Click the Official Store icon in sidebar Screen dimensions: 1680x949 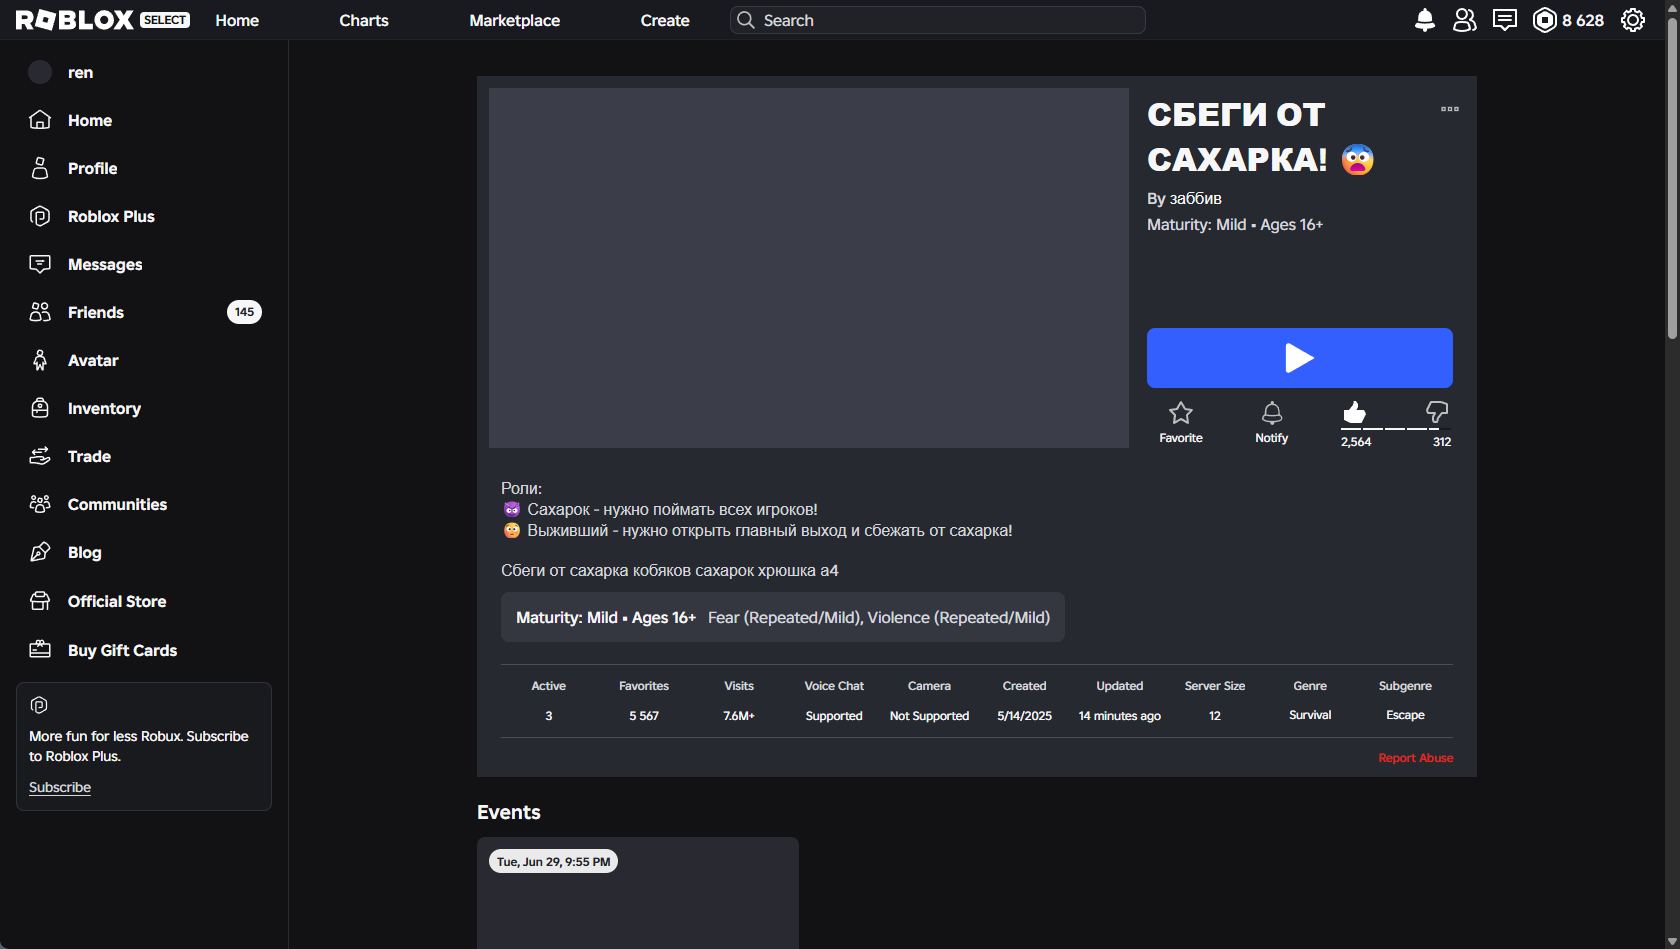tap(40, 601)
